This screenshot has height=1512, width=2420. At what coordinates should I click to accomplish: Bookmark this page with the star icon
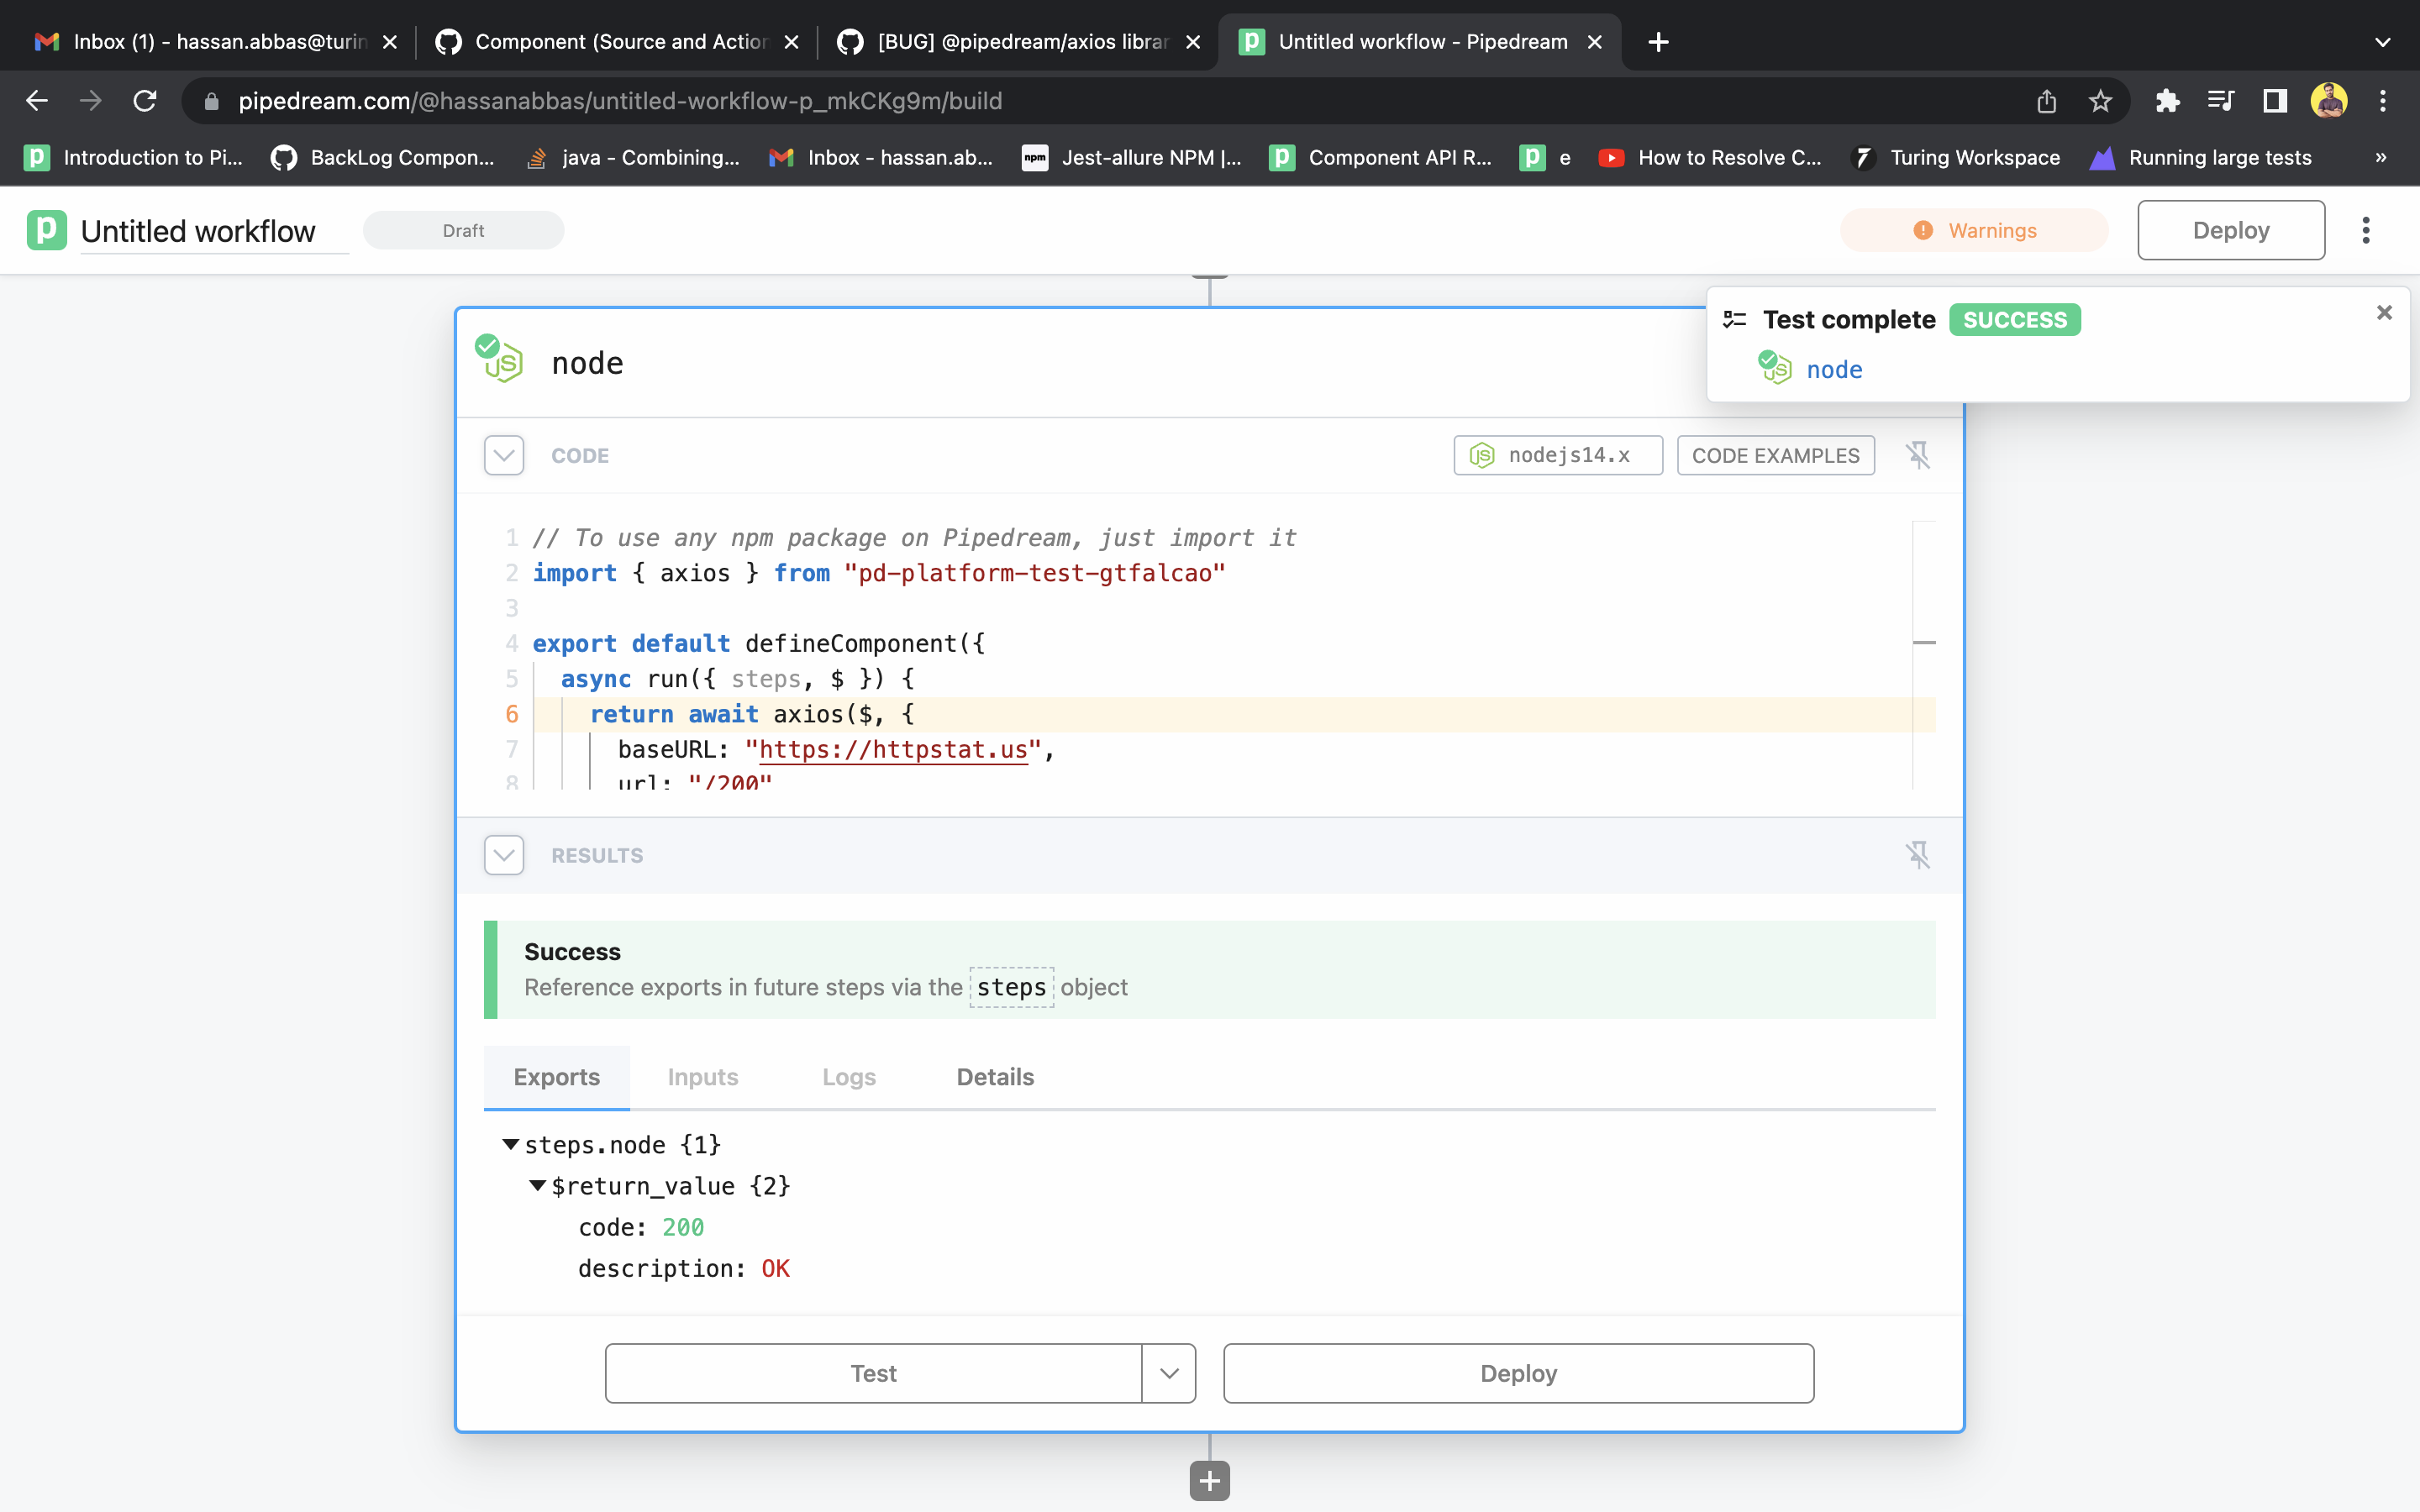click(2100, 101)
